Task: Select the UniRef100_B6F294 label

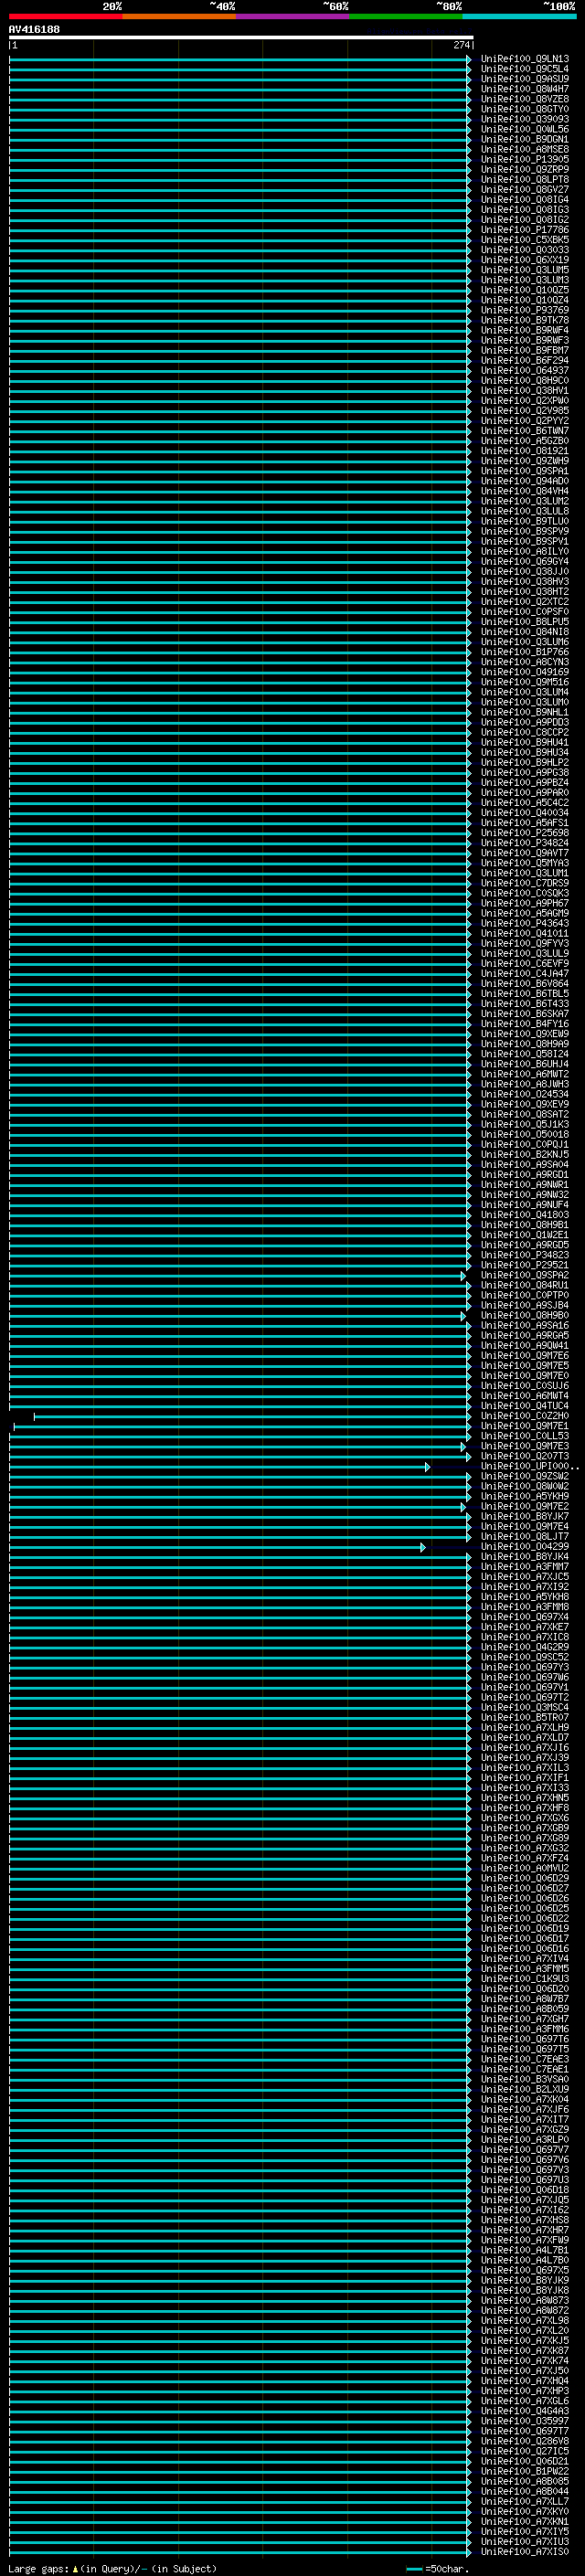Action: tap(524, 360)
